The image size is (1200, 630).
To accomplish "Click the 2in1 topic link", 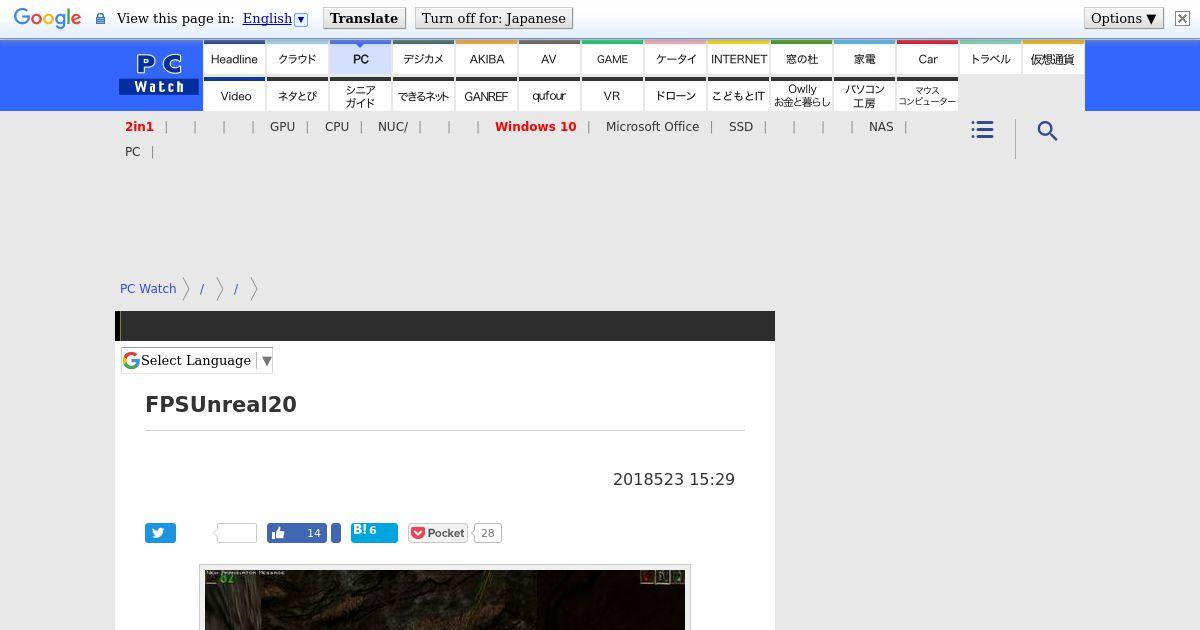I will pyautogui.click(x=139, y=127).
